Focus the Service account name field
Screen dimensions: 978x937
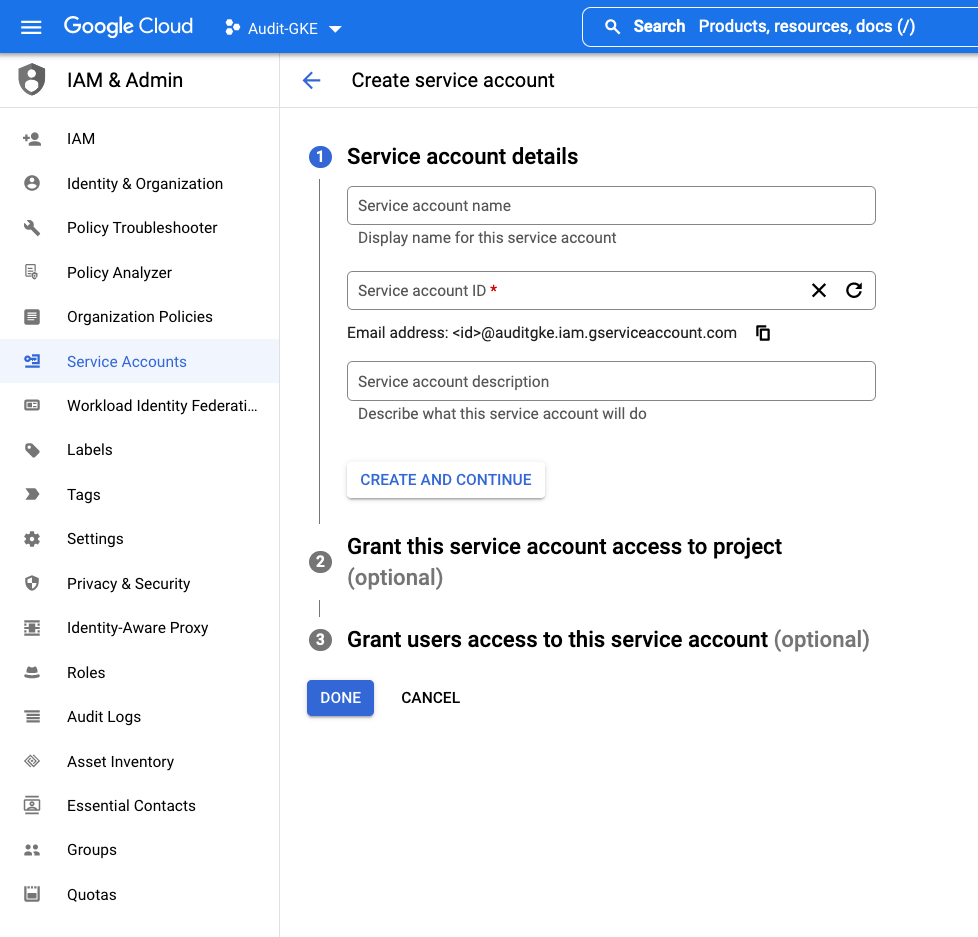pos(610,206)
